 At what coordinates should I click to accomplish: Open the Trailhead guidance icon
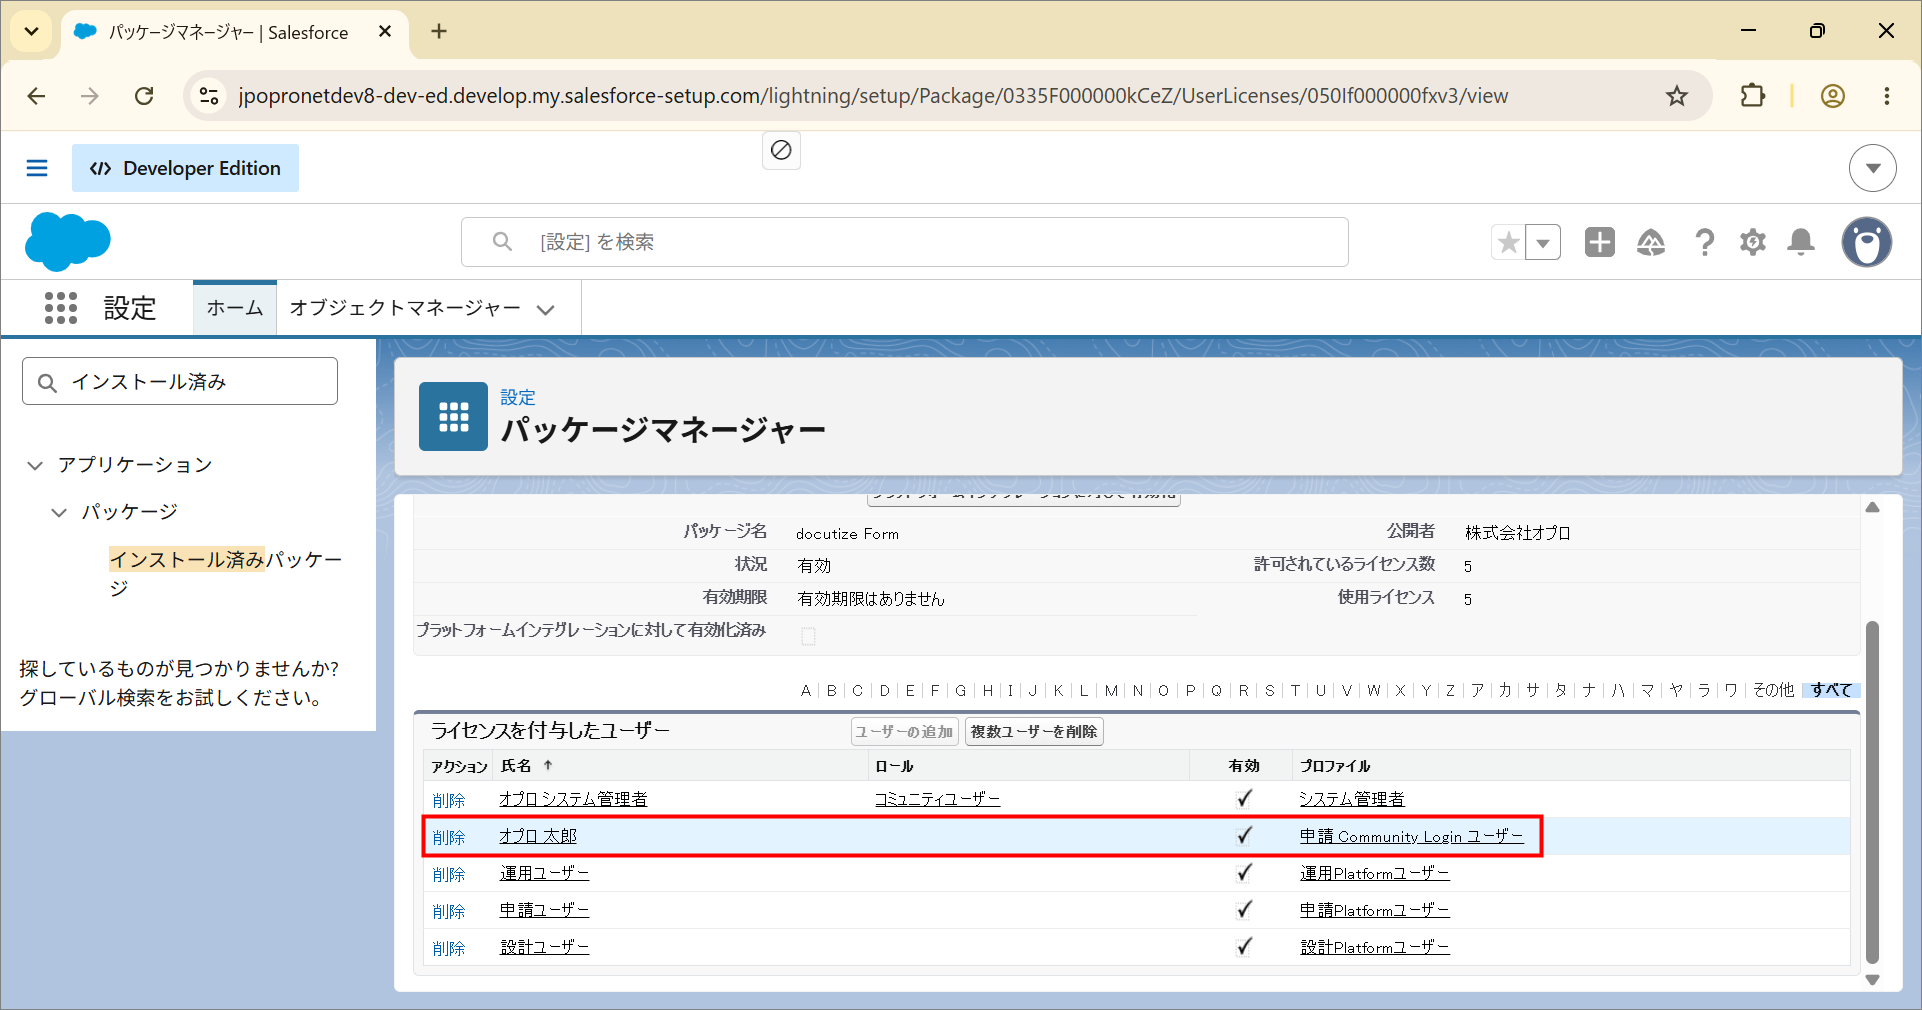tap(1651, 242)
